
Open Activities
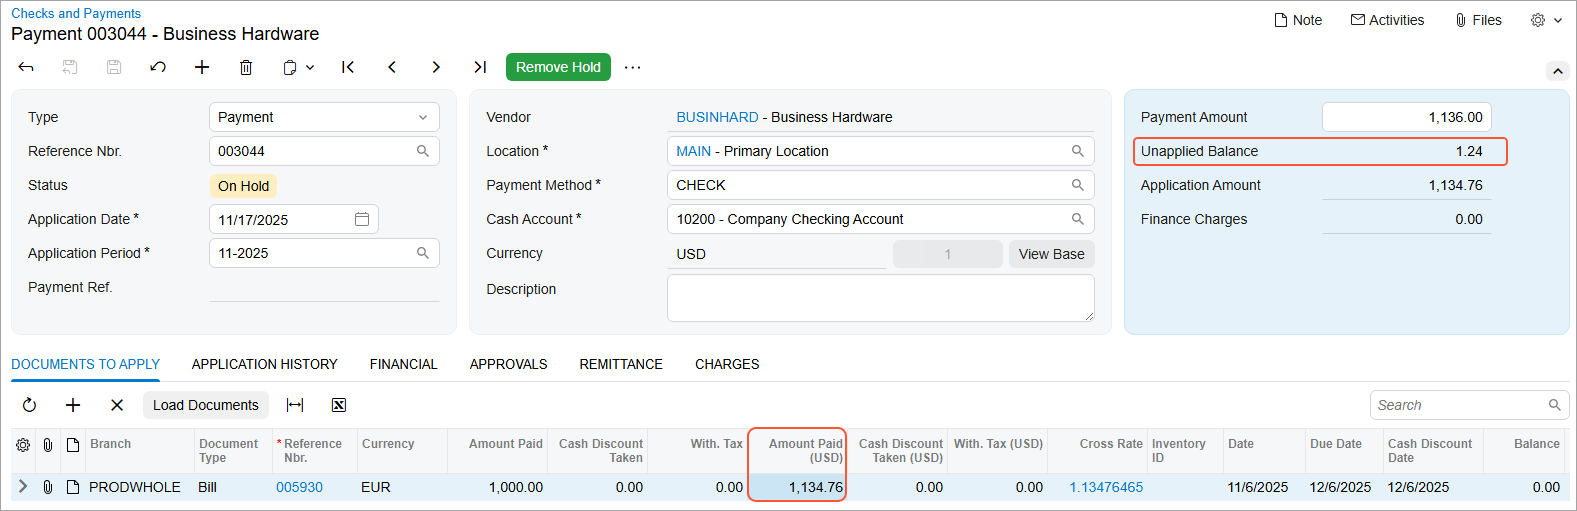pos(1387,20)
